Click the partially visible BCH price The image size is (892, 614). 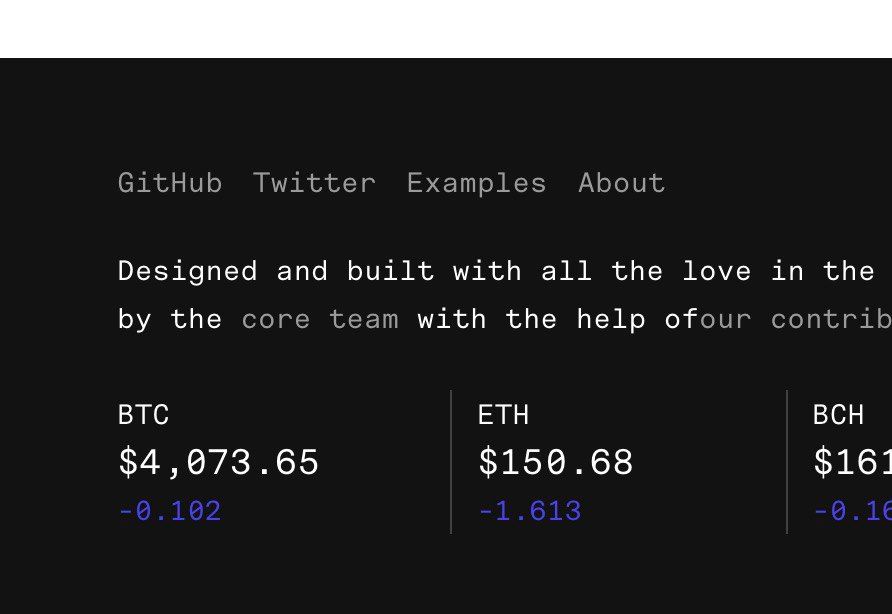(x=853, y=462)
